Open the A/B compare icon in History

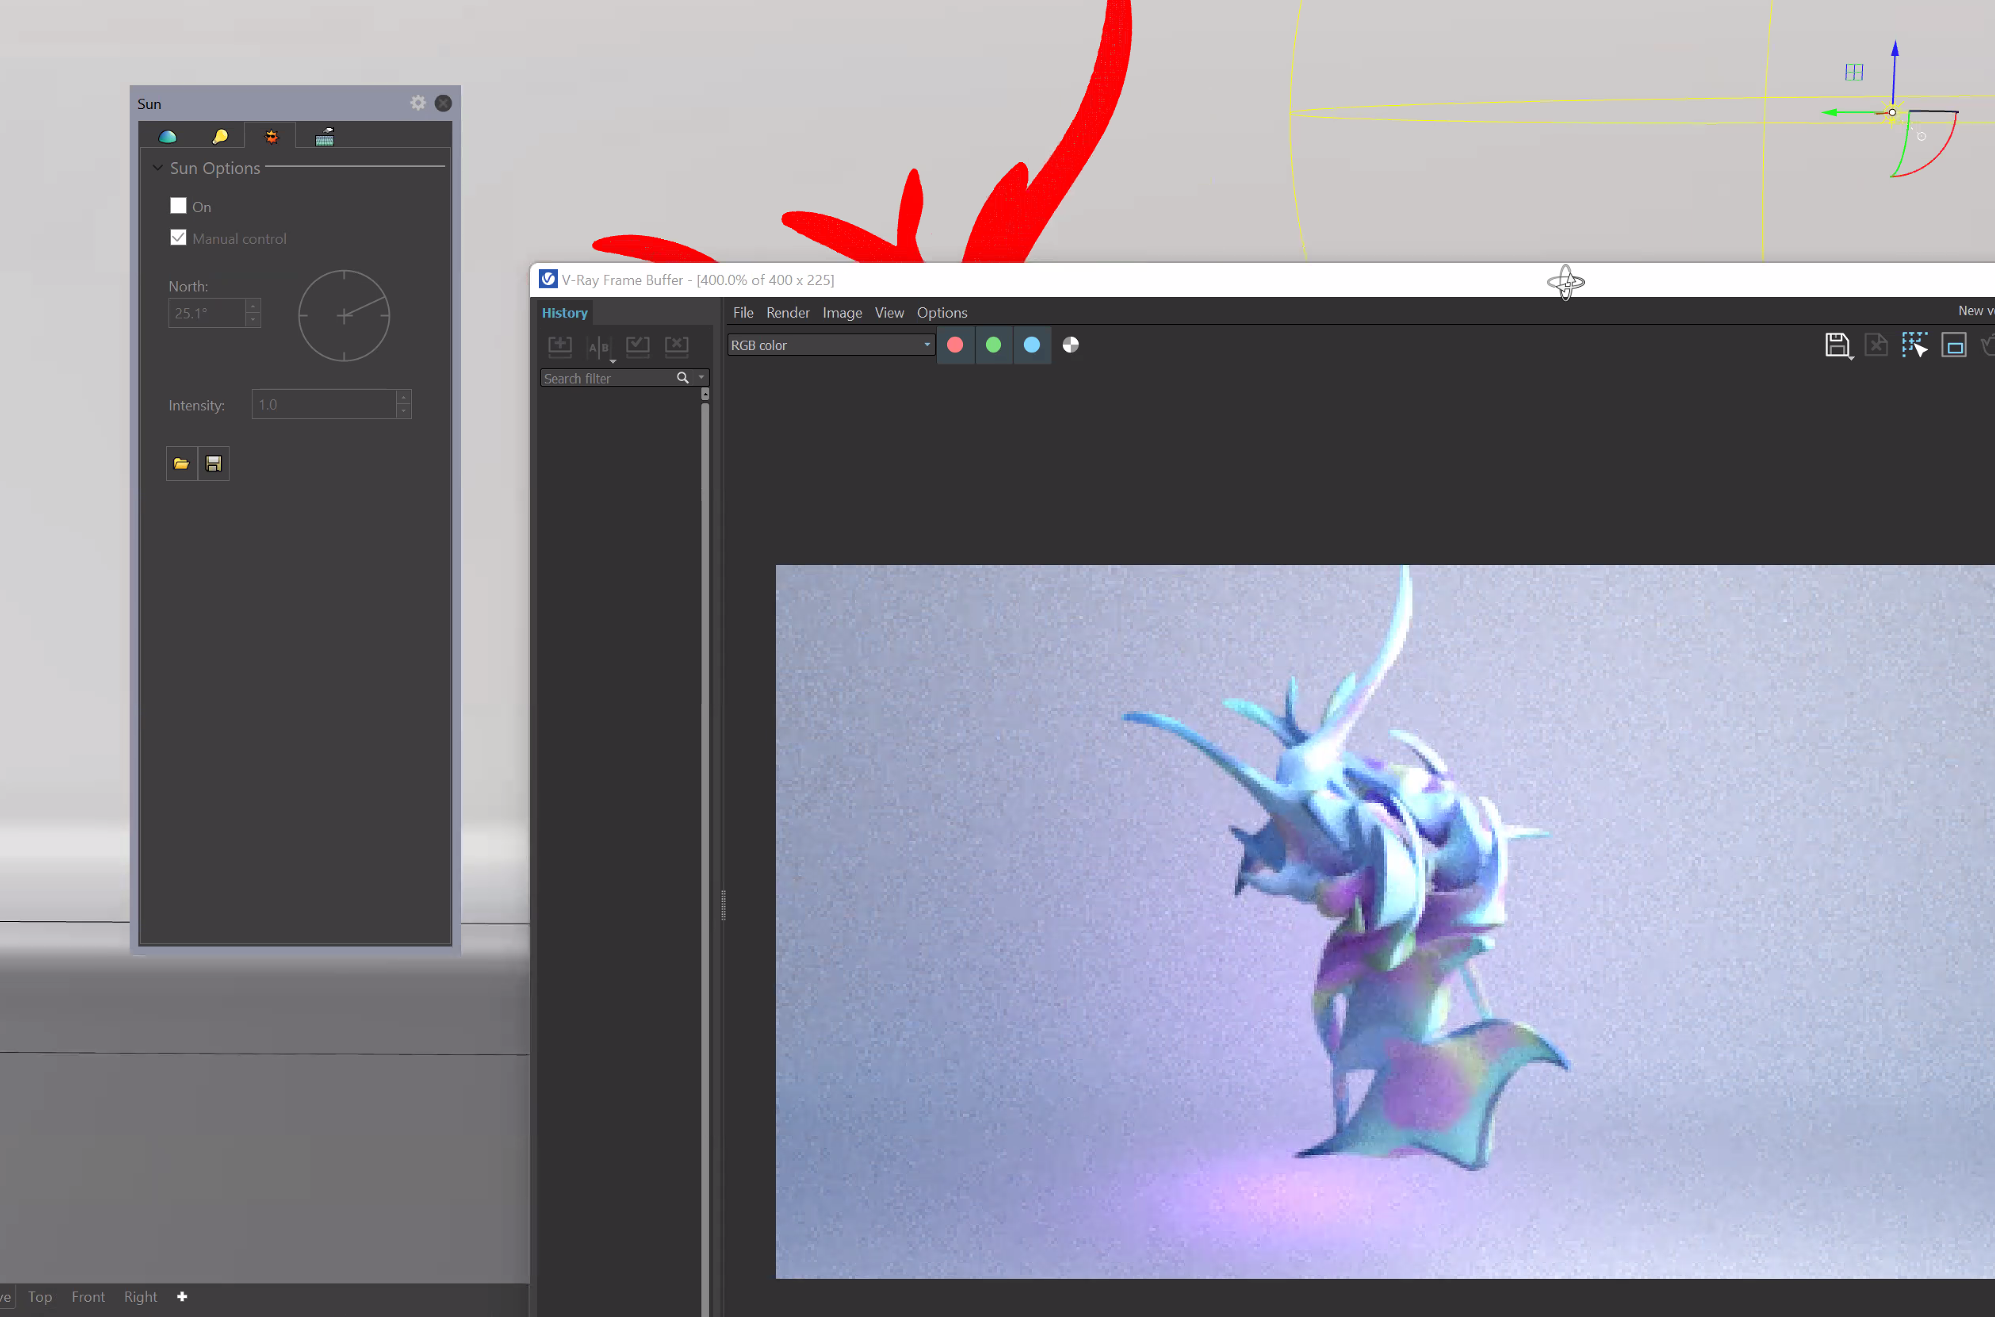click(599, 347)
